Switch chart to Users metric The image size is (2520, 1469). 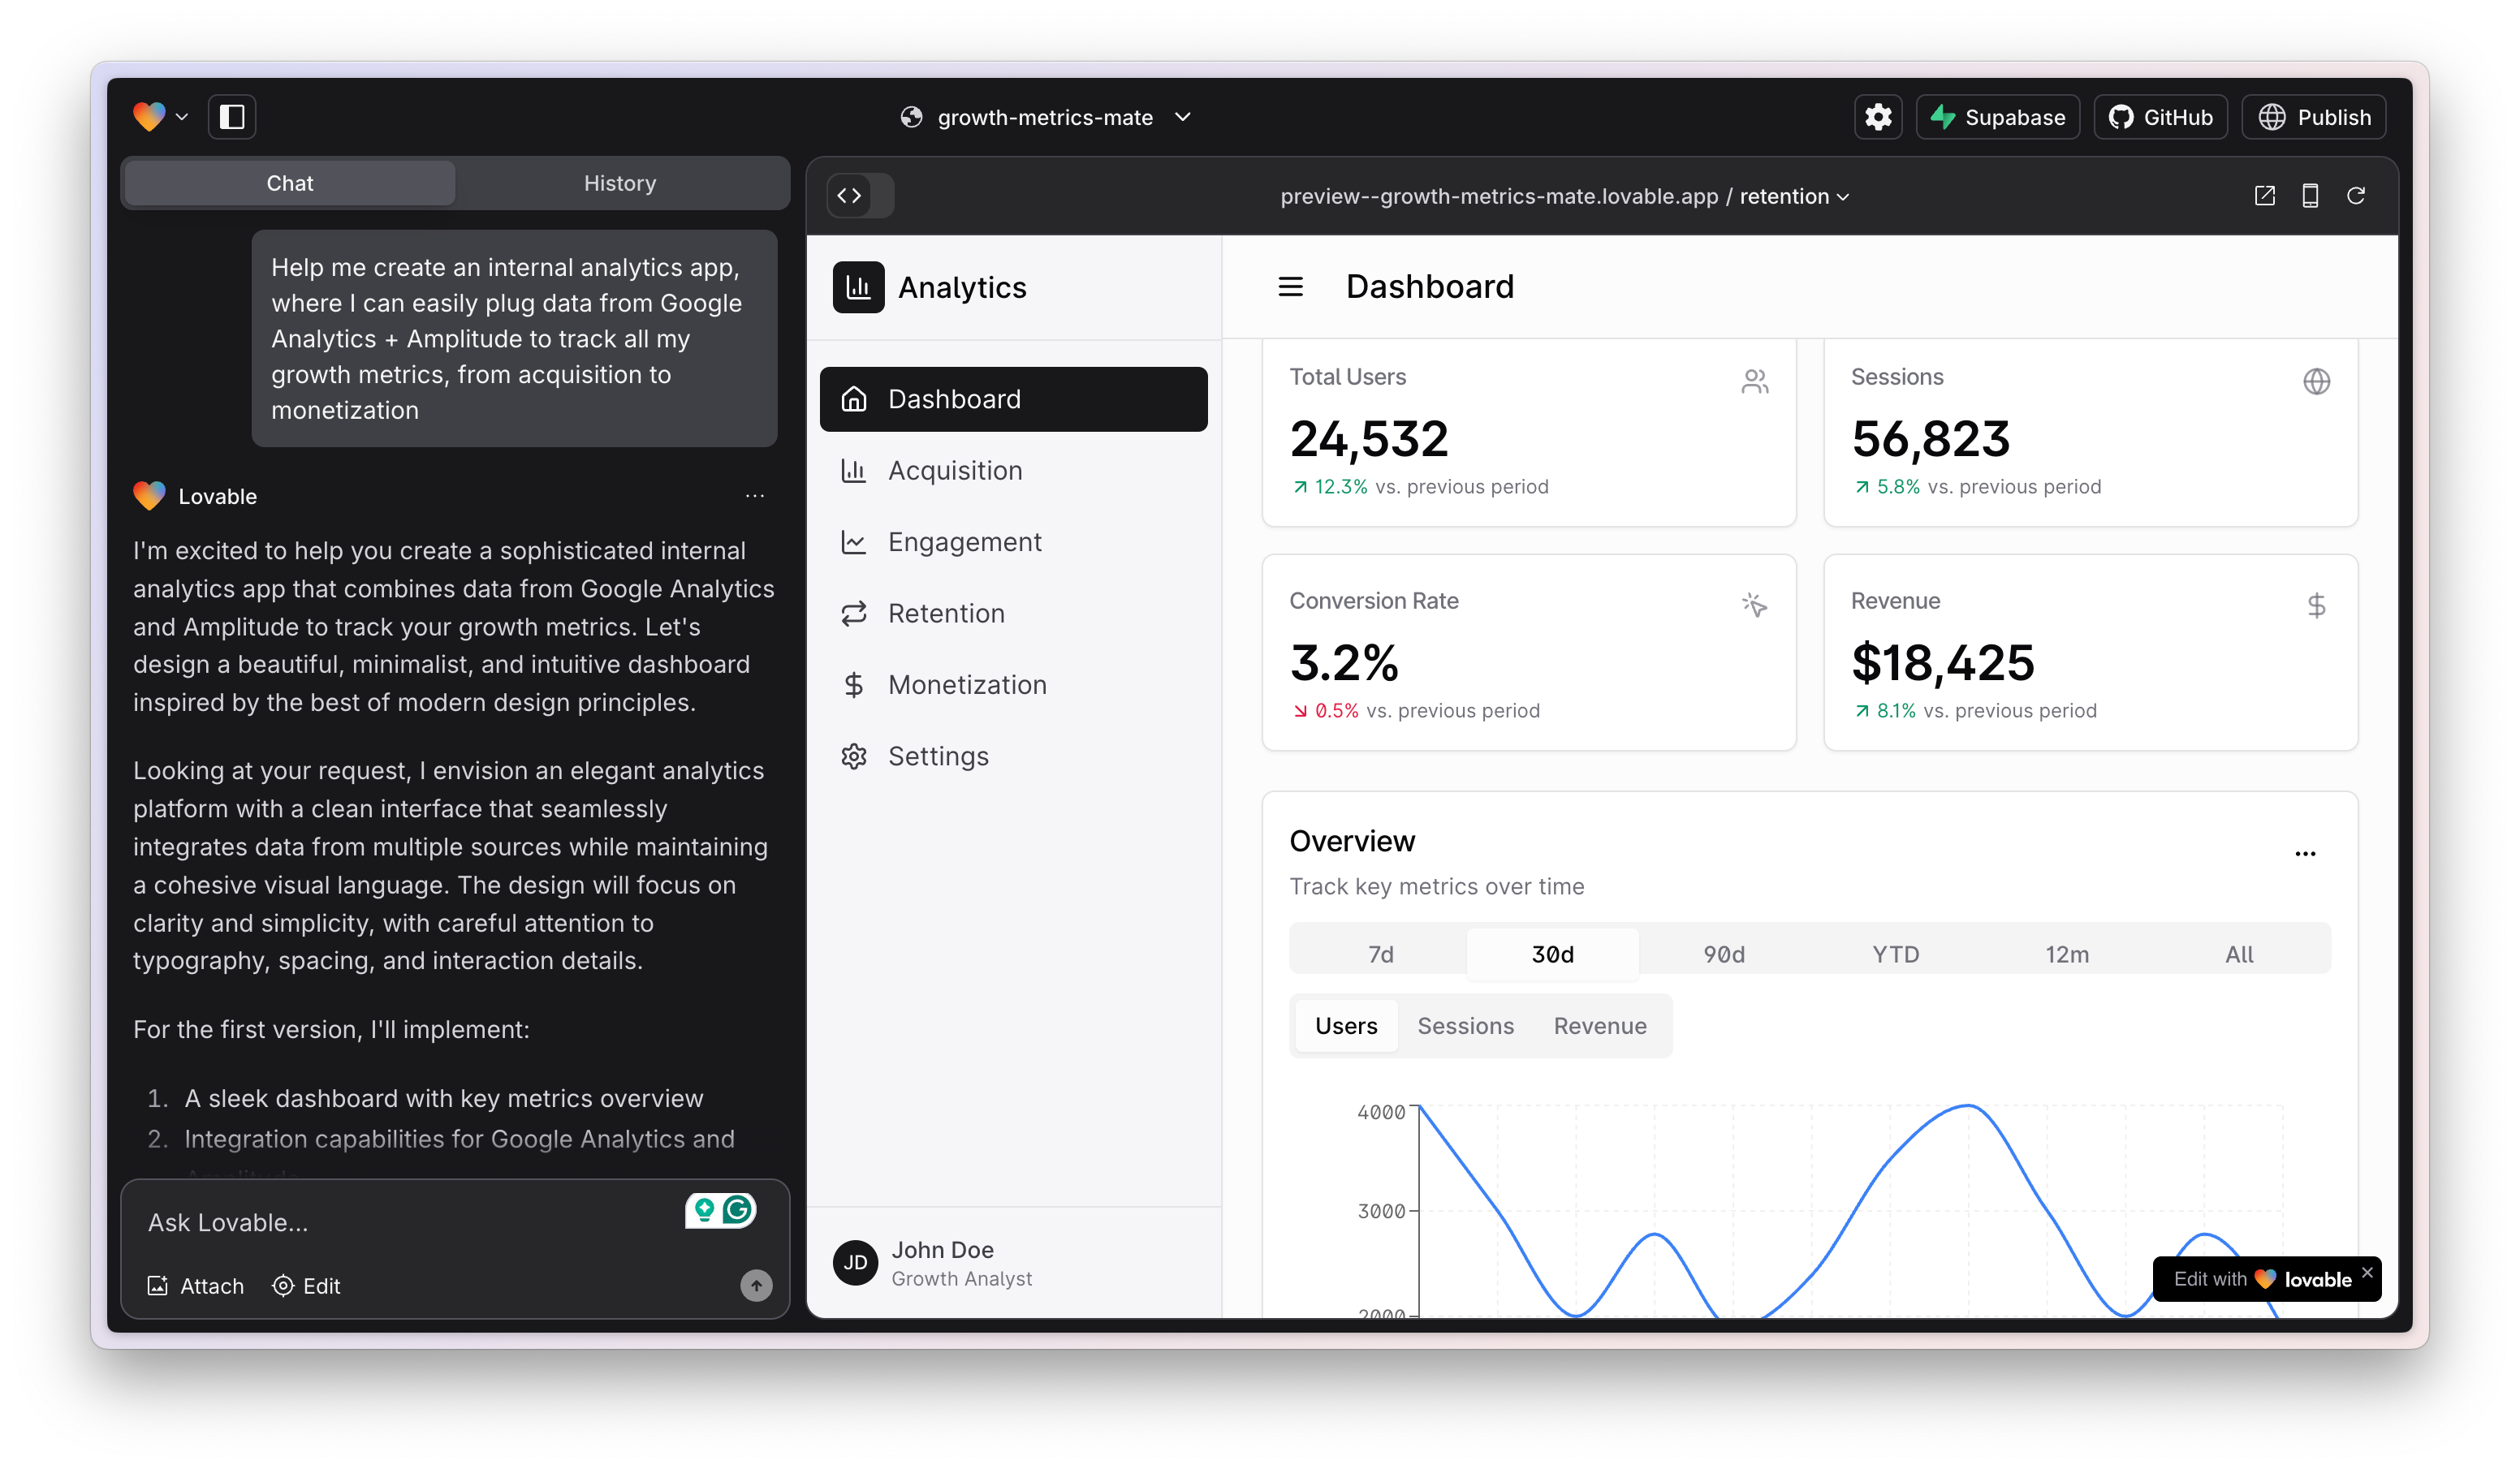click(1346, 1025)
